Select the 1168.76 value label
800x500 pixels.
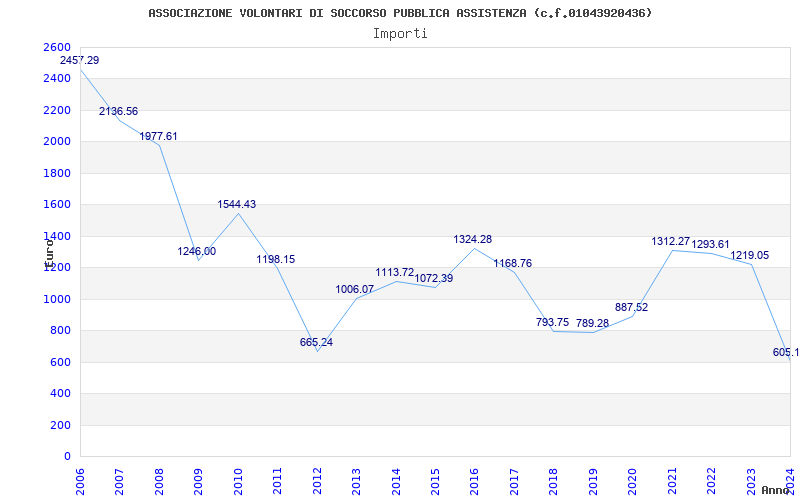click(x=513, y=263)
